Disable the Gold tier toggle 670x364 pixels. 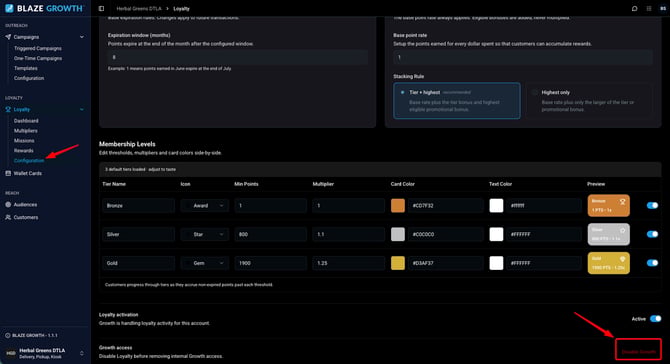coord(652,263)
